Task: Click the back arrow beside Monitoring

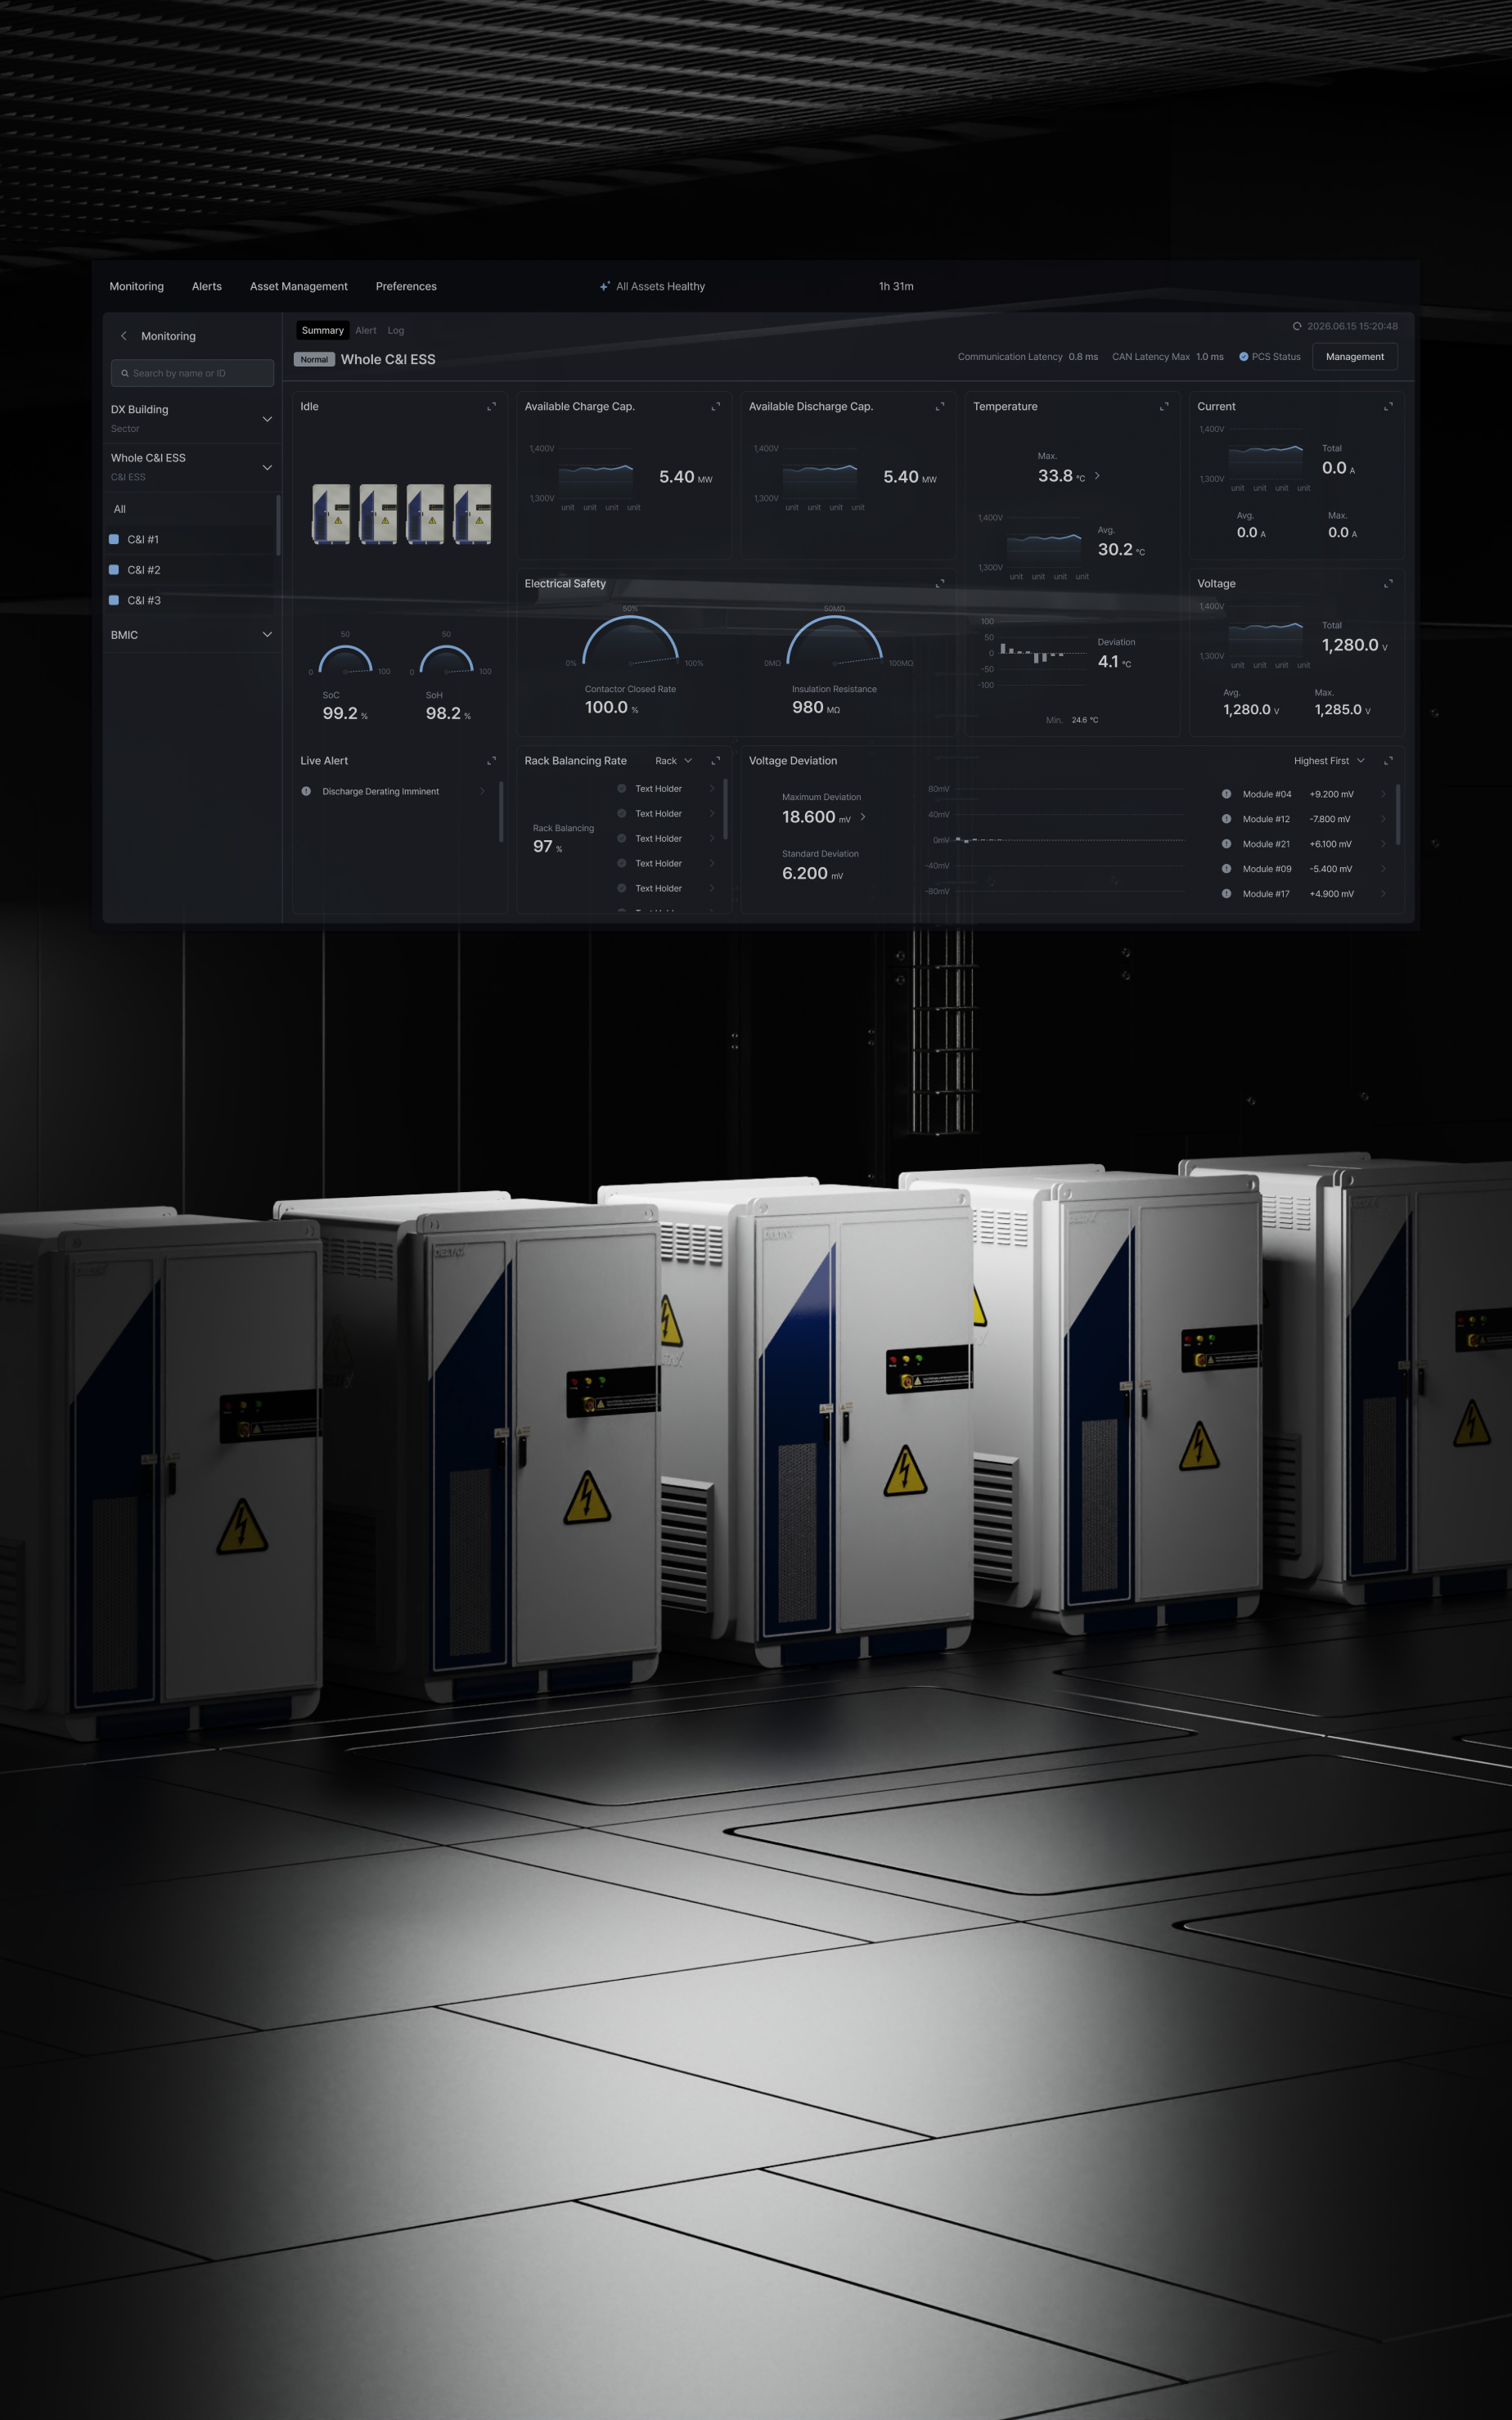Action: click(124, 336)
